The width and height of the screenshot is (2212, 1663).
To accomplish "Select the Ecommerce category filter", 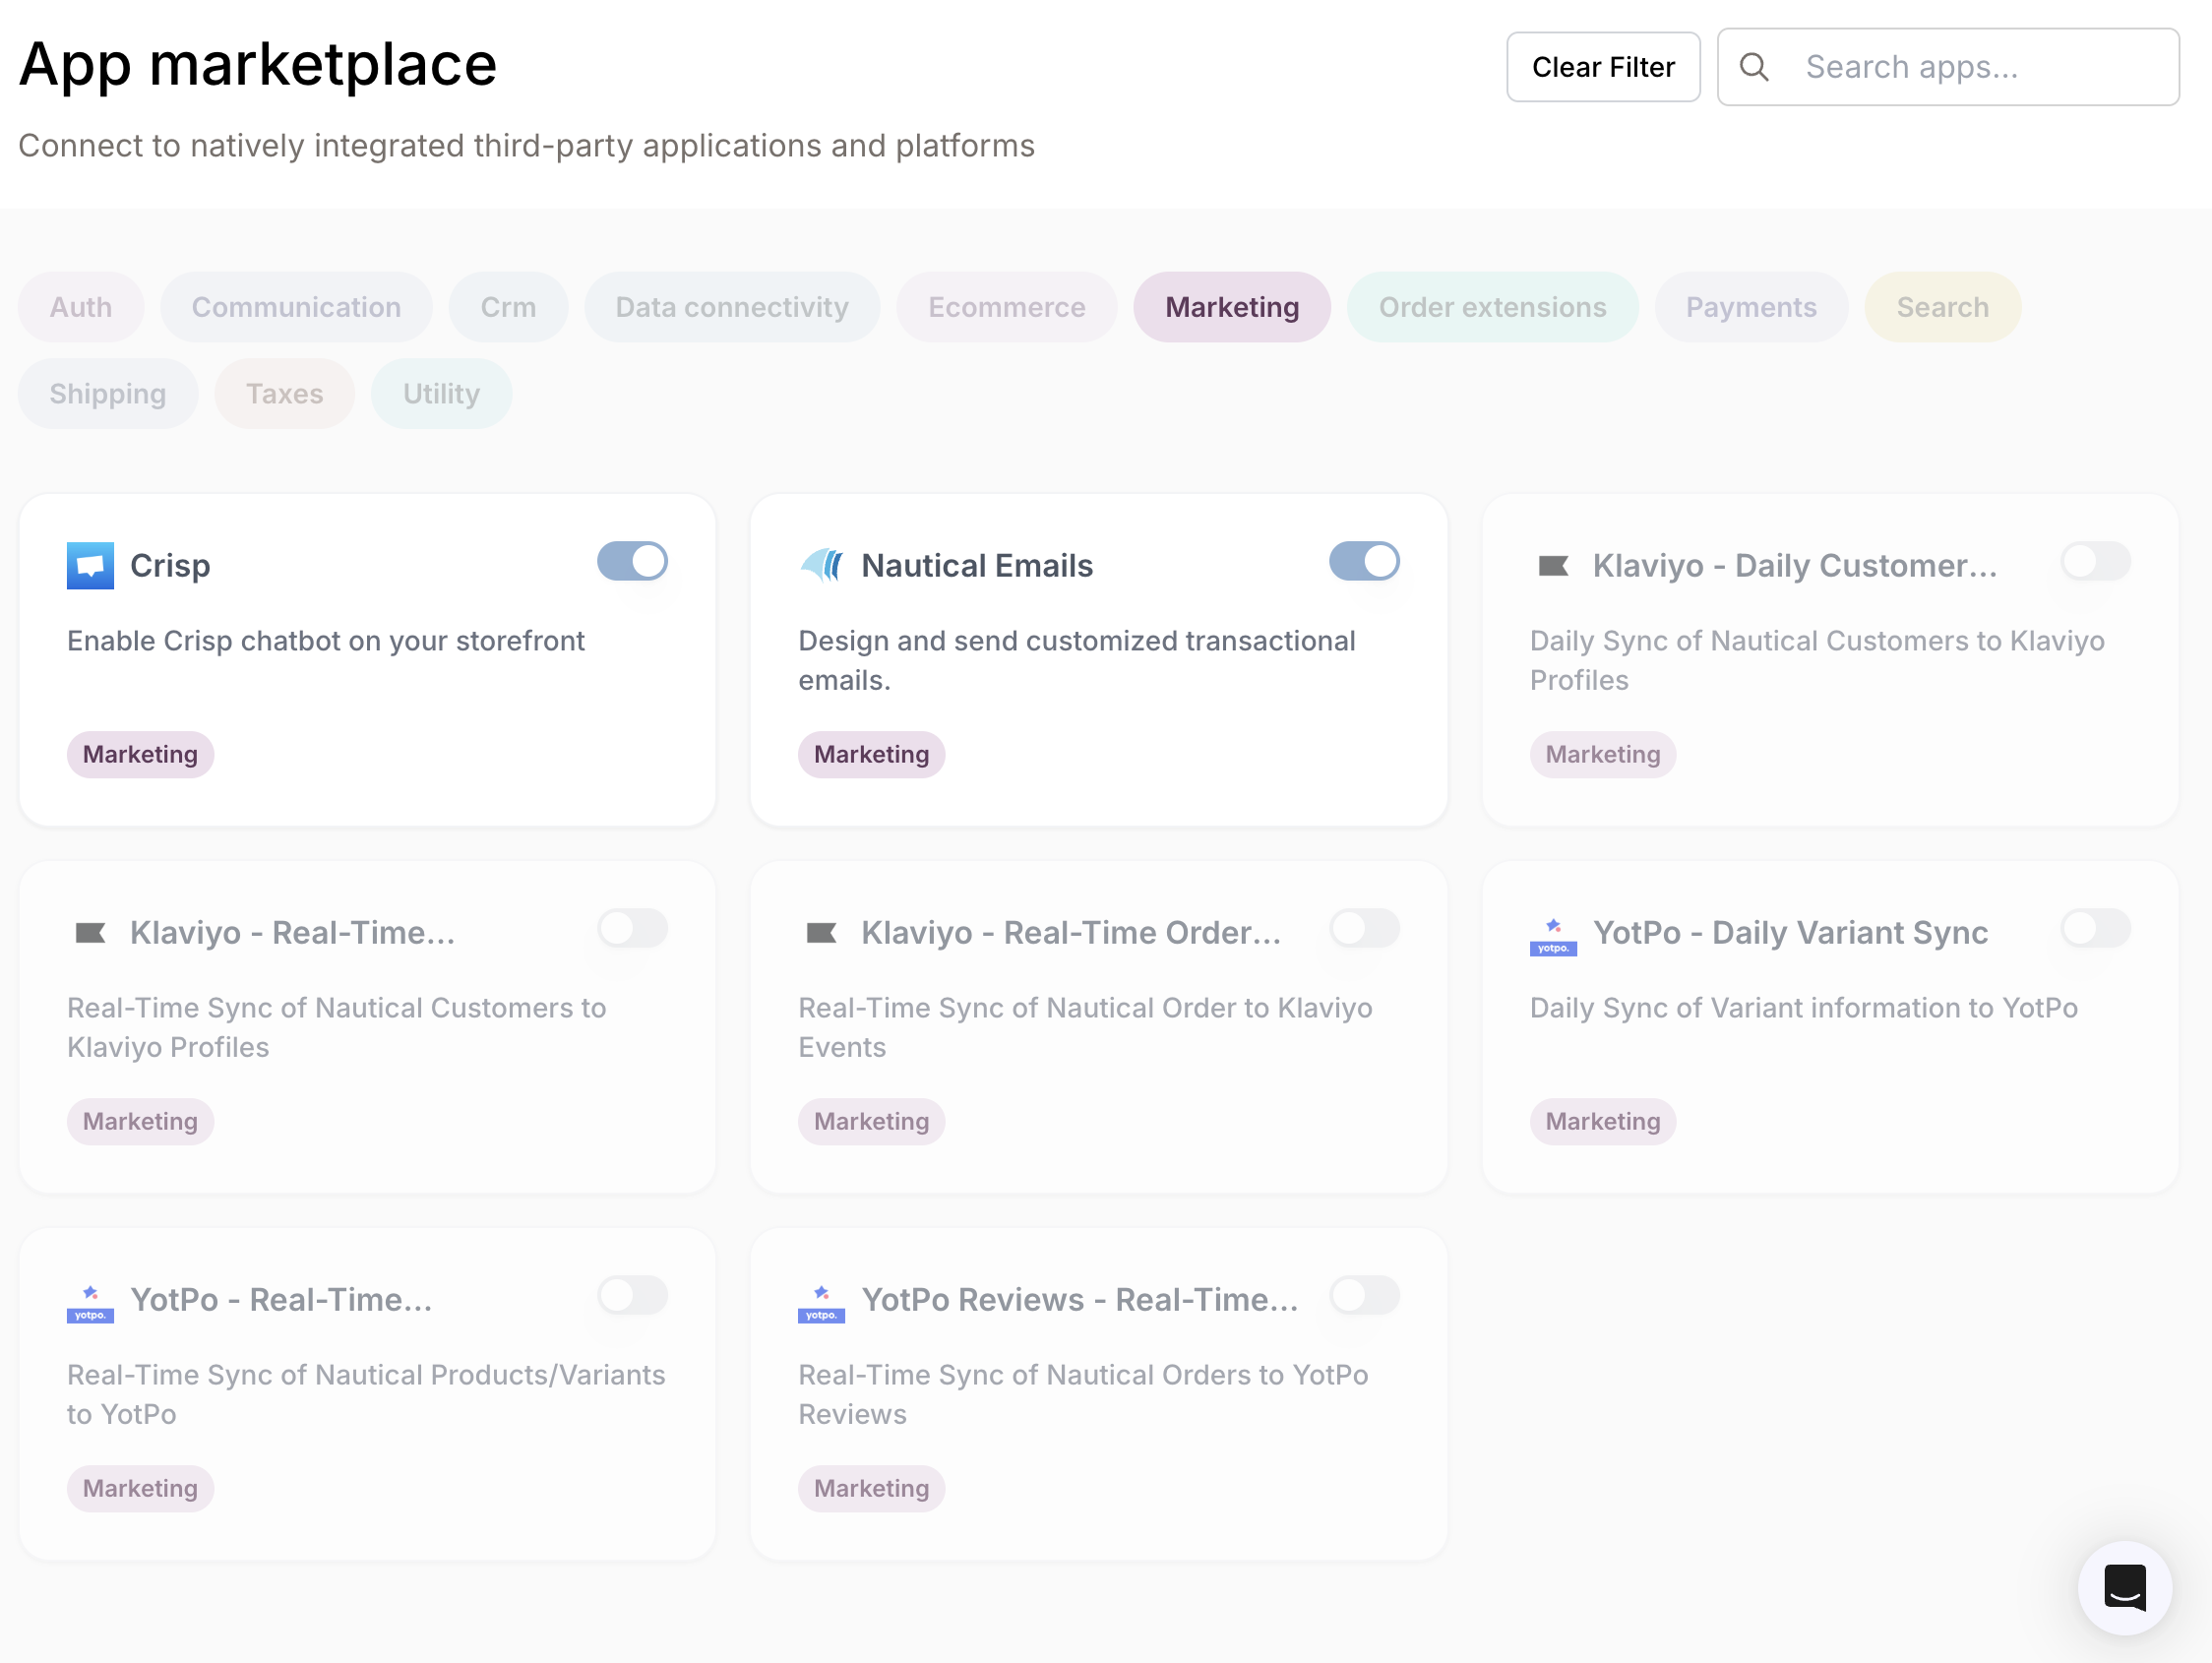I will (x=1006, y=307).
